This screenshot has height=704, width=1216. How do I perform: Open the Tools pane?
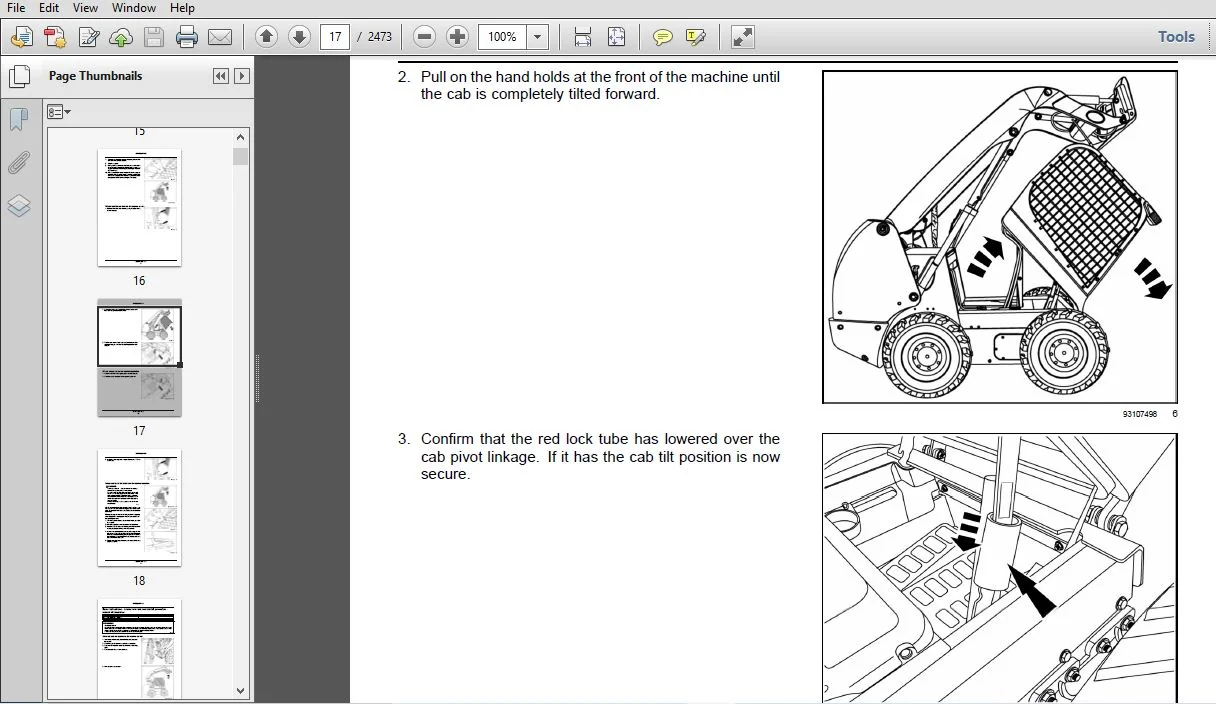(1176, 36)
